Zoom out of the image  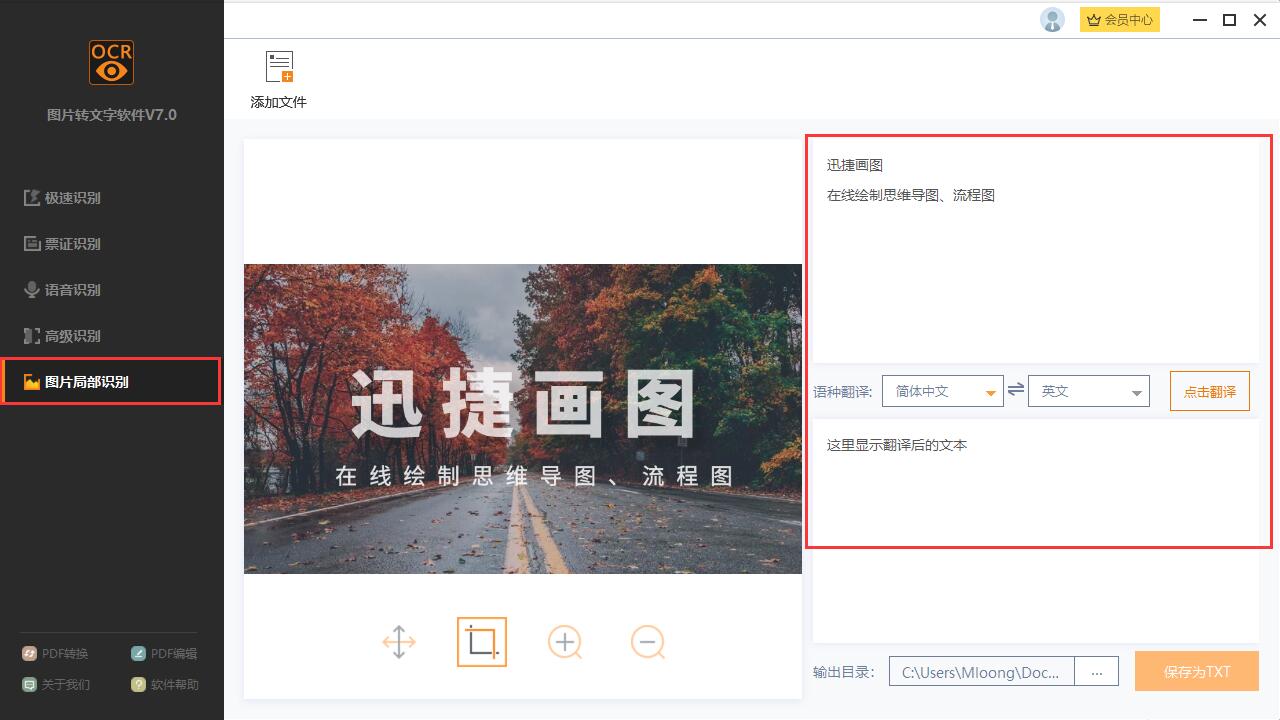tap(648, 642)
